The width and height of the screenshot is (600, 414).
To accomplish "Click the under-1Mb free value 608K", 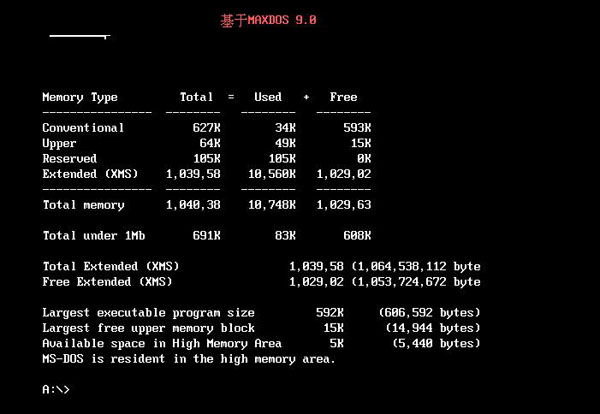I will tap(357, 236).
